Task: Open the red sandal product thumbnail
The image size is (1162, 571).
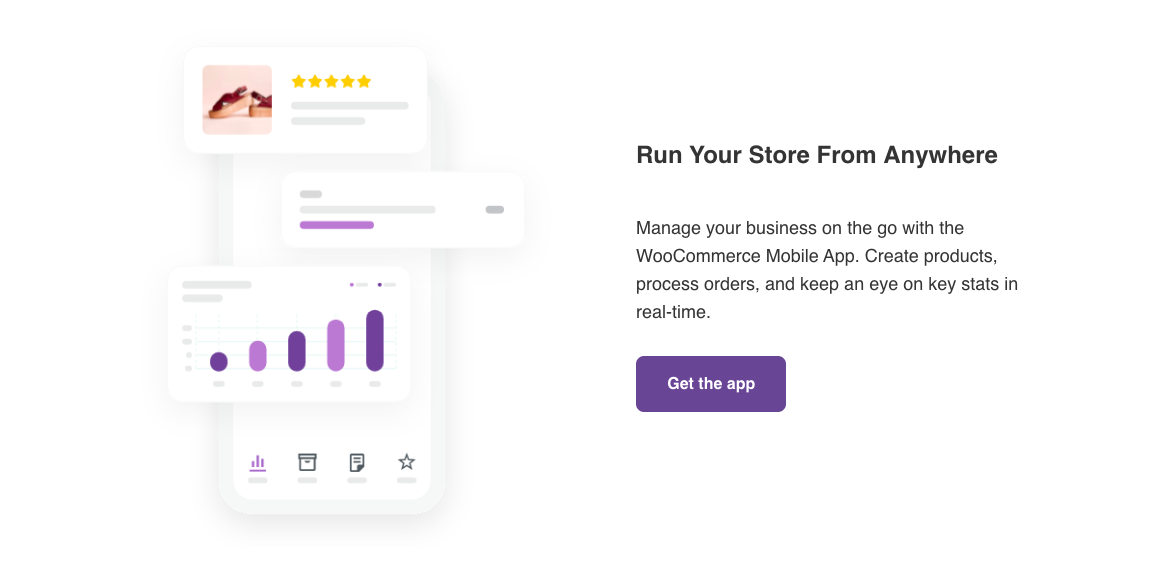Action: click(x=237, y=100)
